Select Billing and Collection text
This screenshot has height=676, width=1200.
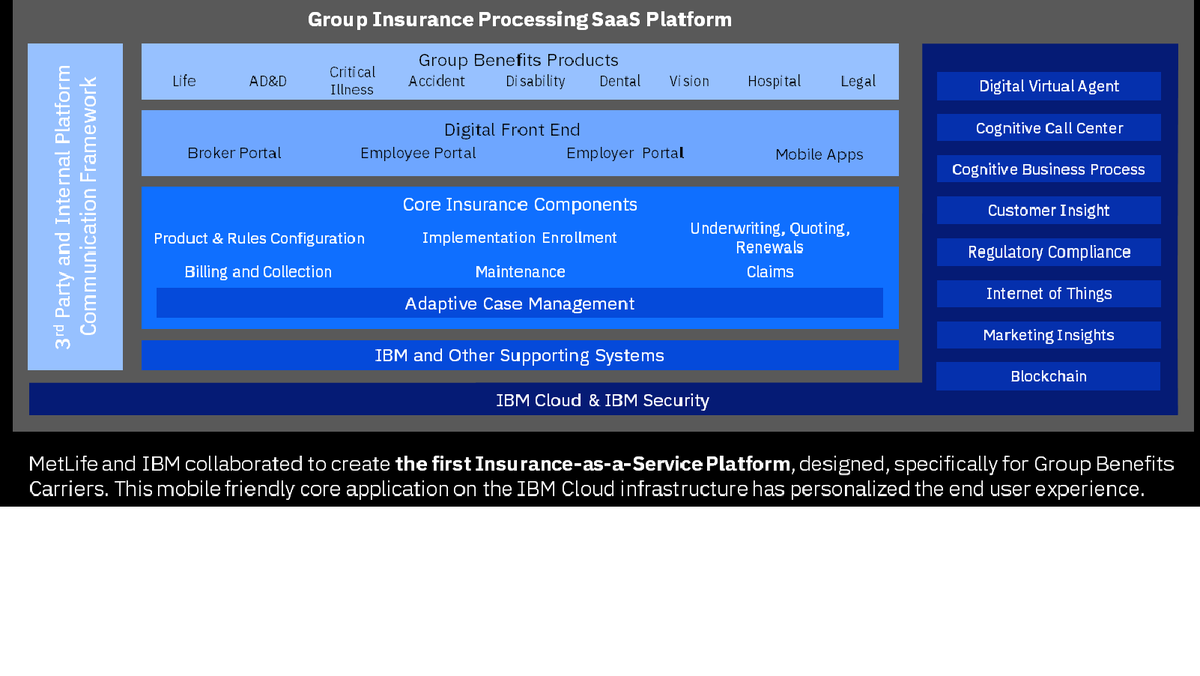258,272
